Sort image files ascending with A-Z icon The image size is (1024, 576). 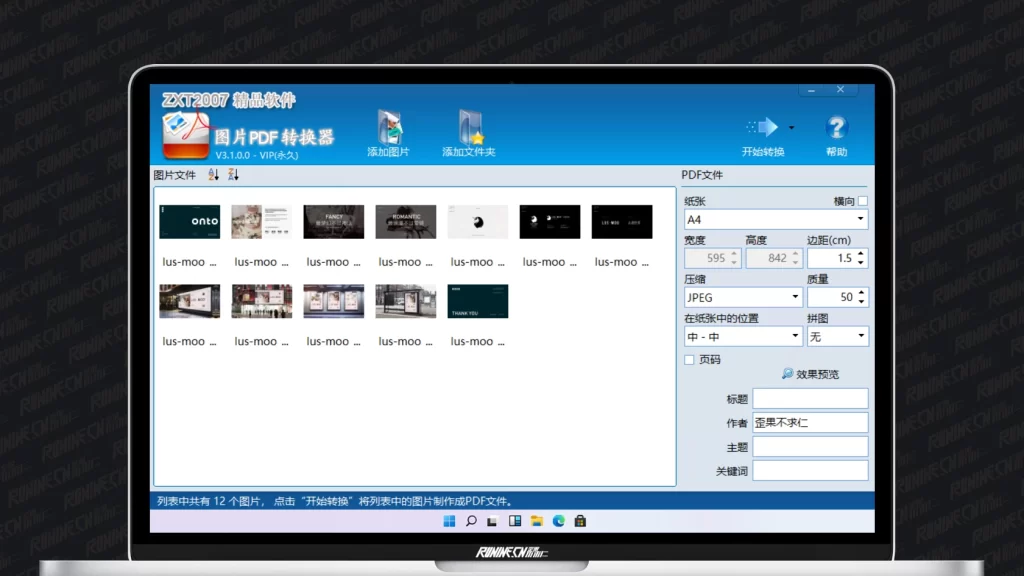coord(213,175)
